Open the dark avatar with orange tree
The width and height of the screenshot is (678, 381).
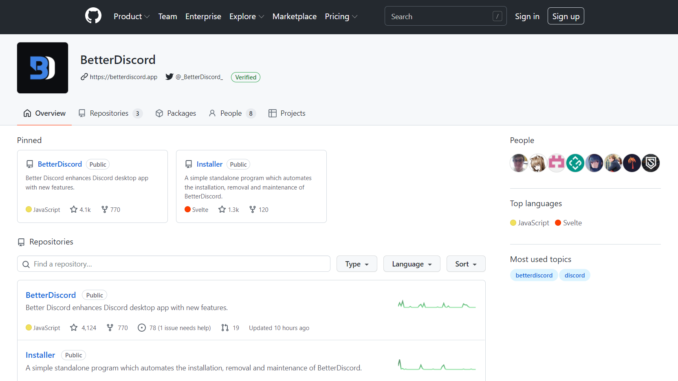(632, 163)
